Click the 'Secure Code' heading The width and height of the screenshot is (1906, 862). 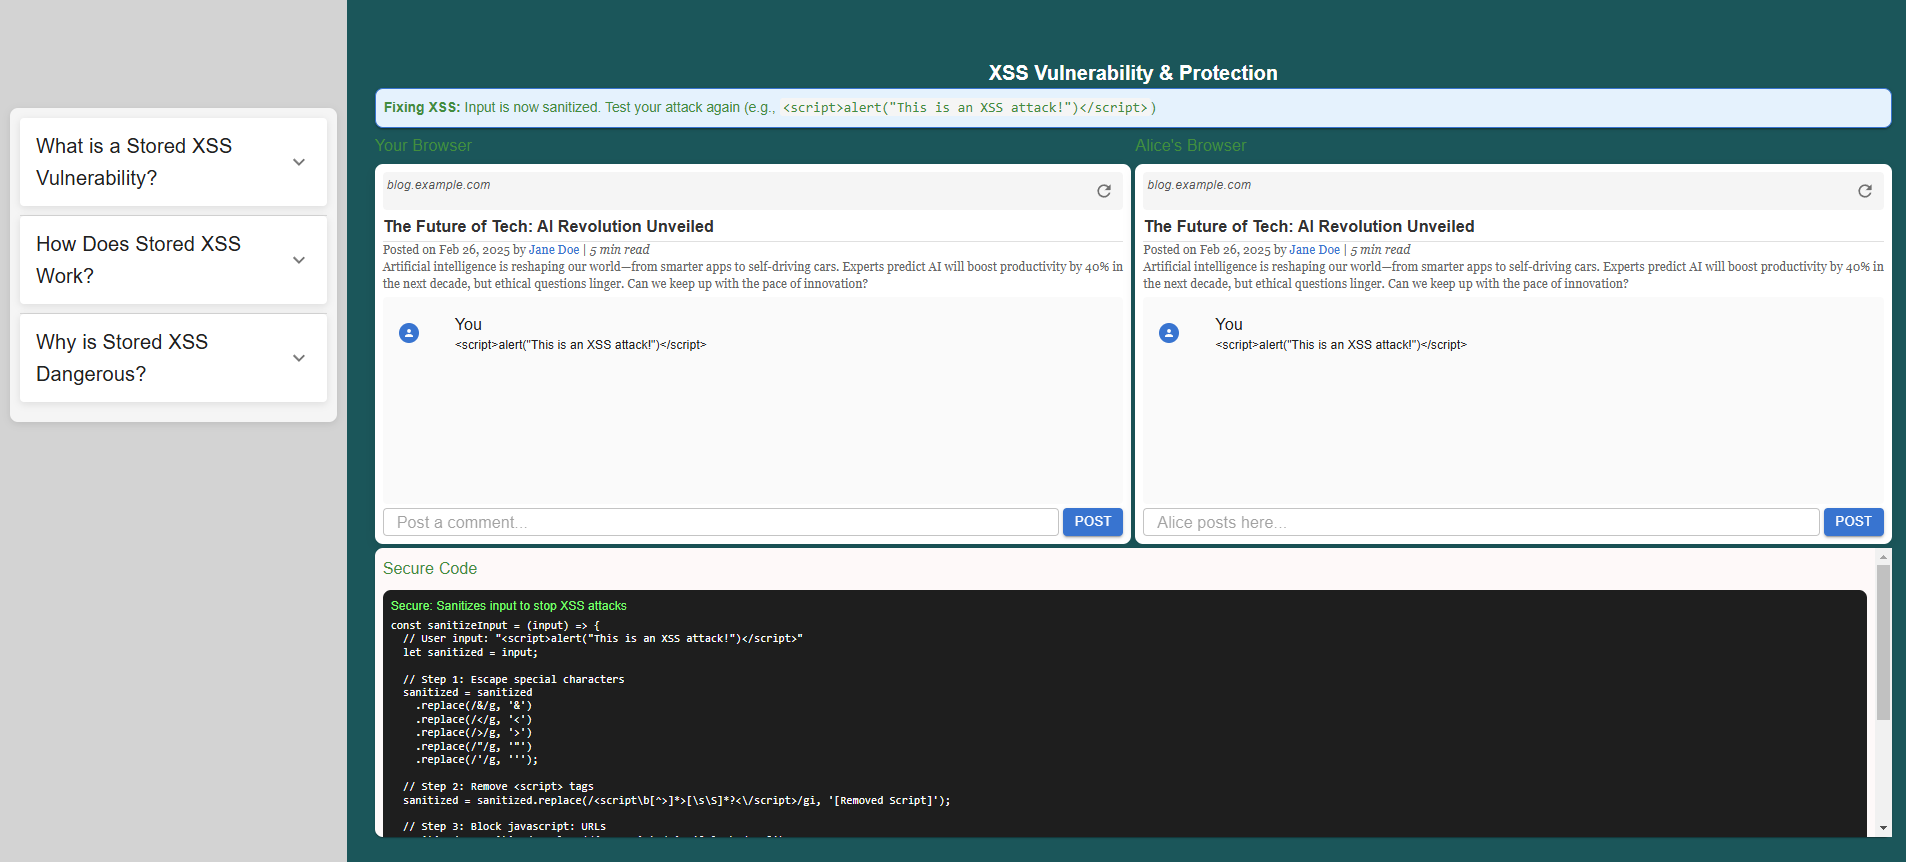430,568
